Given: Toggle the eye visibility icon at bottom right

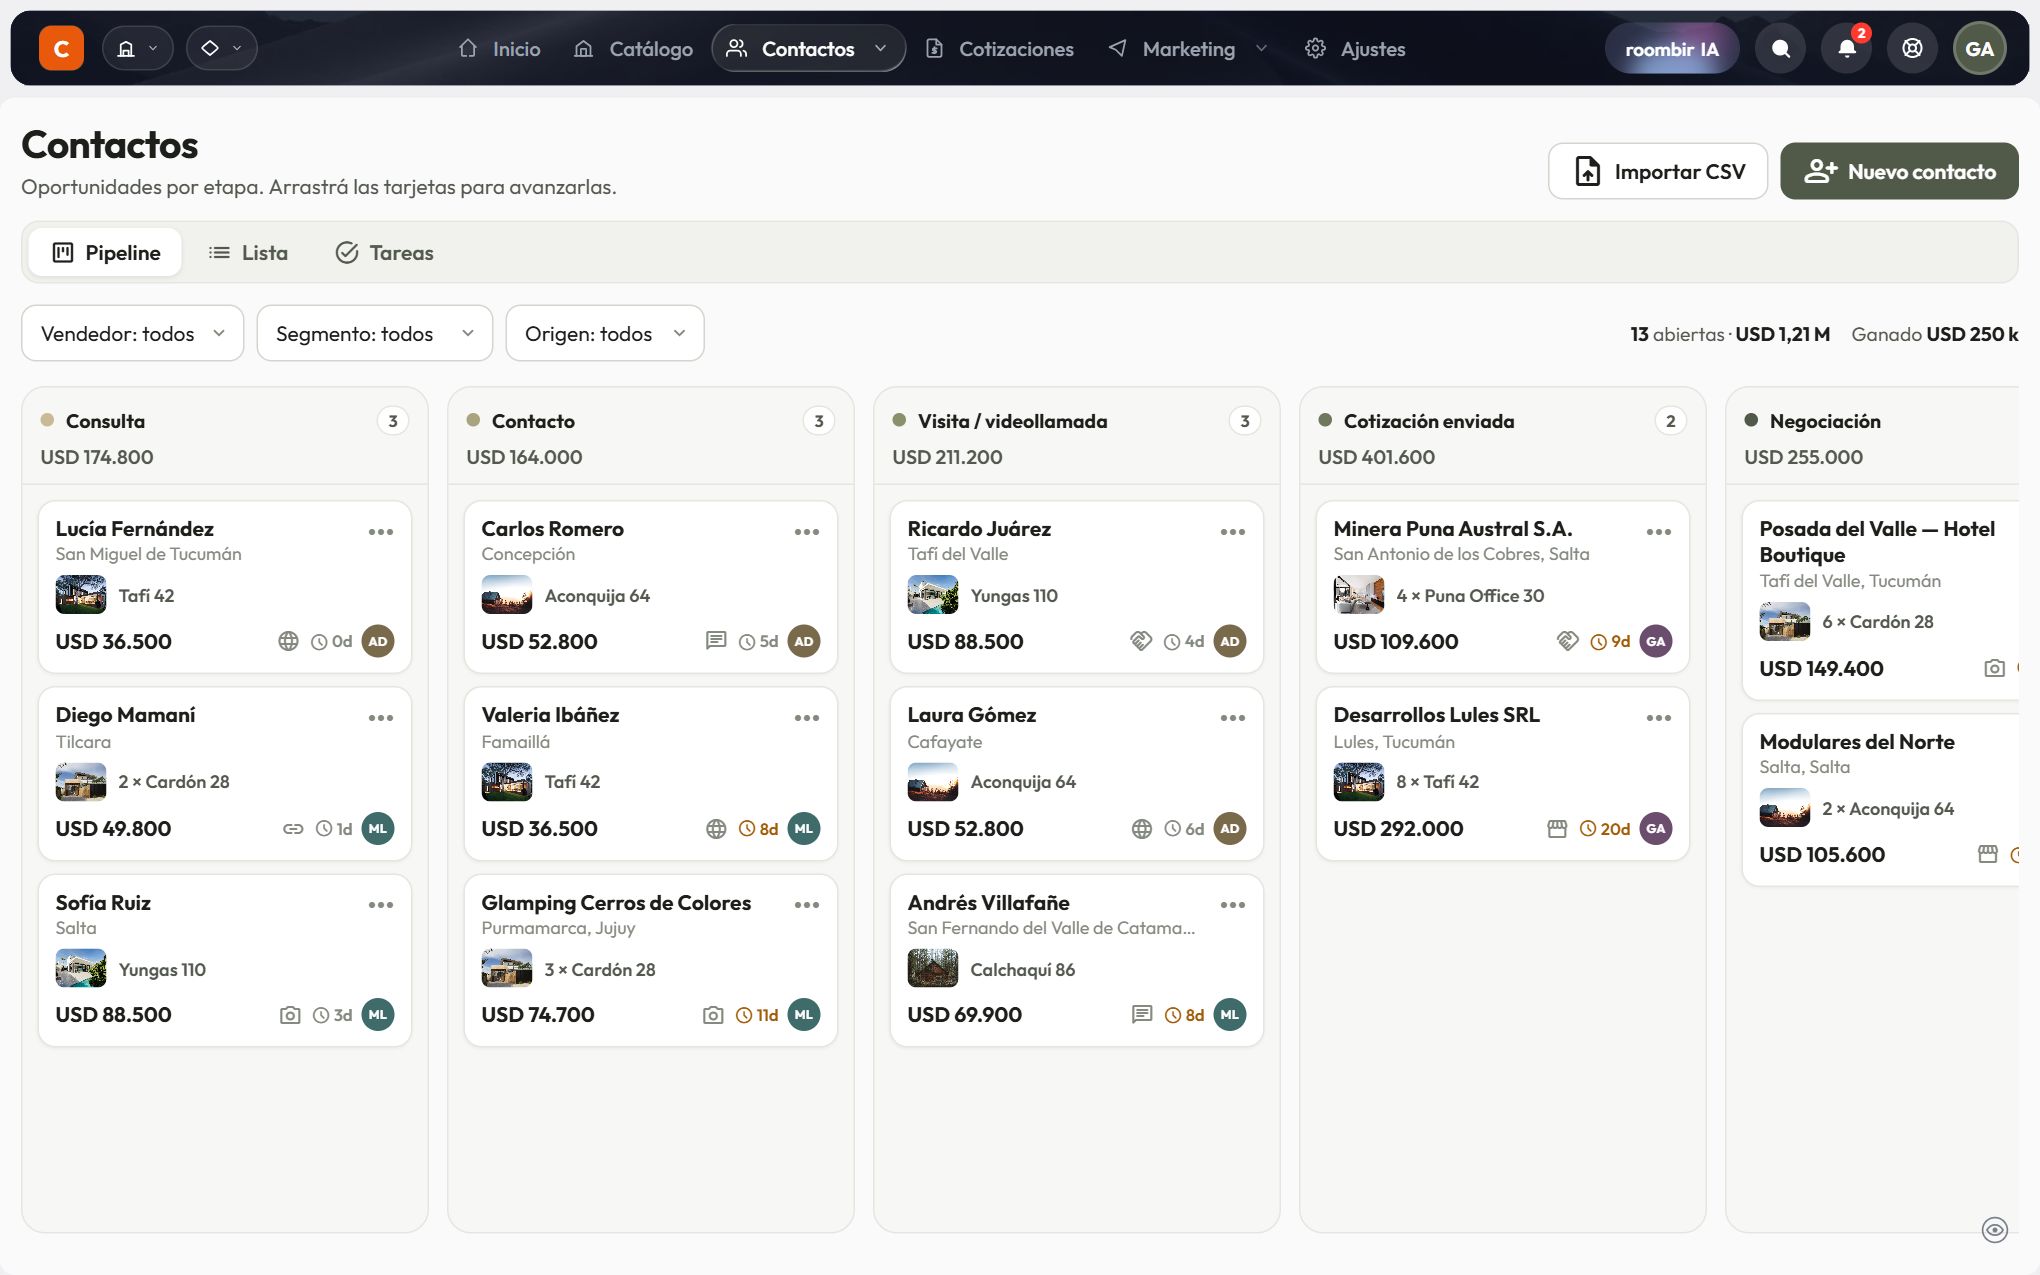Looking at the screenshot, I should pyautogui.click(x=1994, y=1230).
